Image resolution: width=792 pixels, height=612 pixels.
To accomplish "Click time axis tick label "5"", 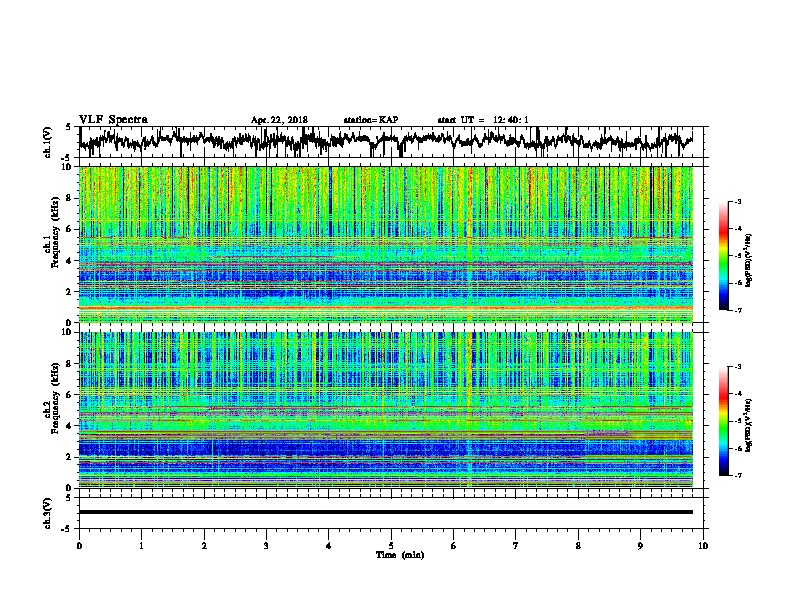I will 391,545.
